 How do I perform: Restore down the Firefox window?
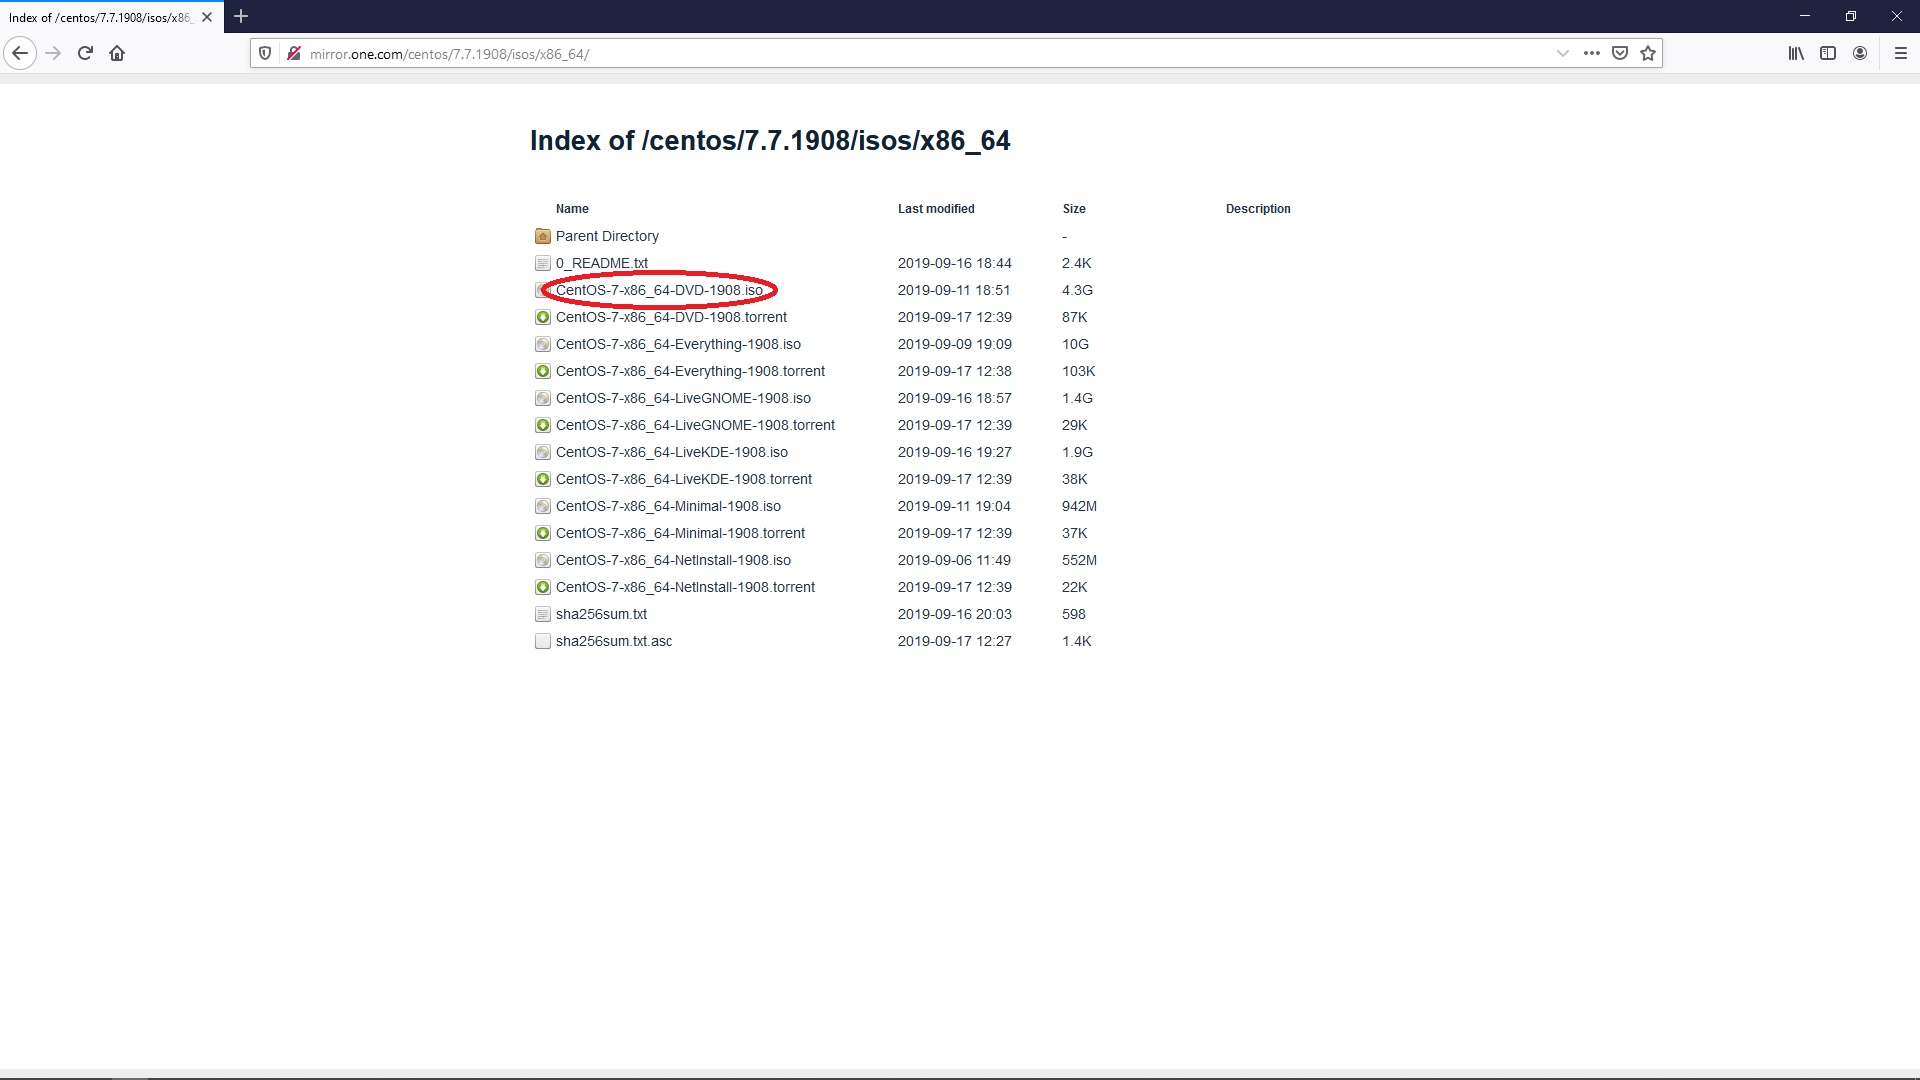pyautogui.click(x=1850, y=16)
